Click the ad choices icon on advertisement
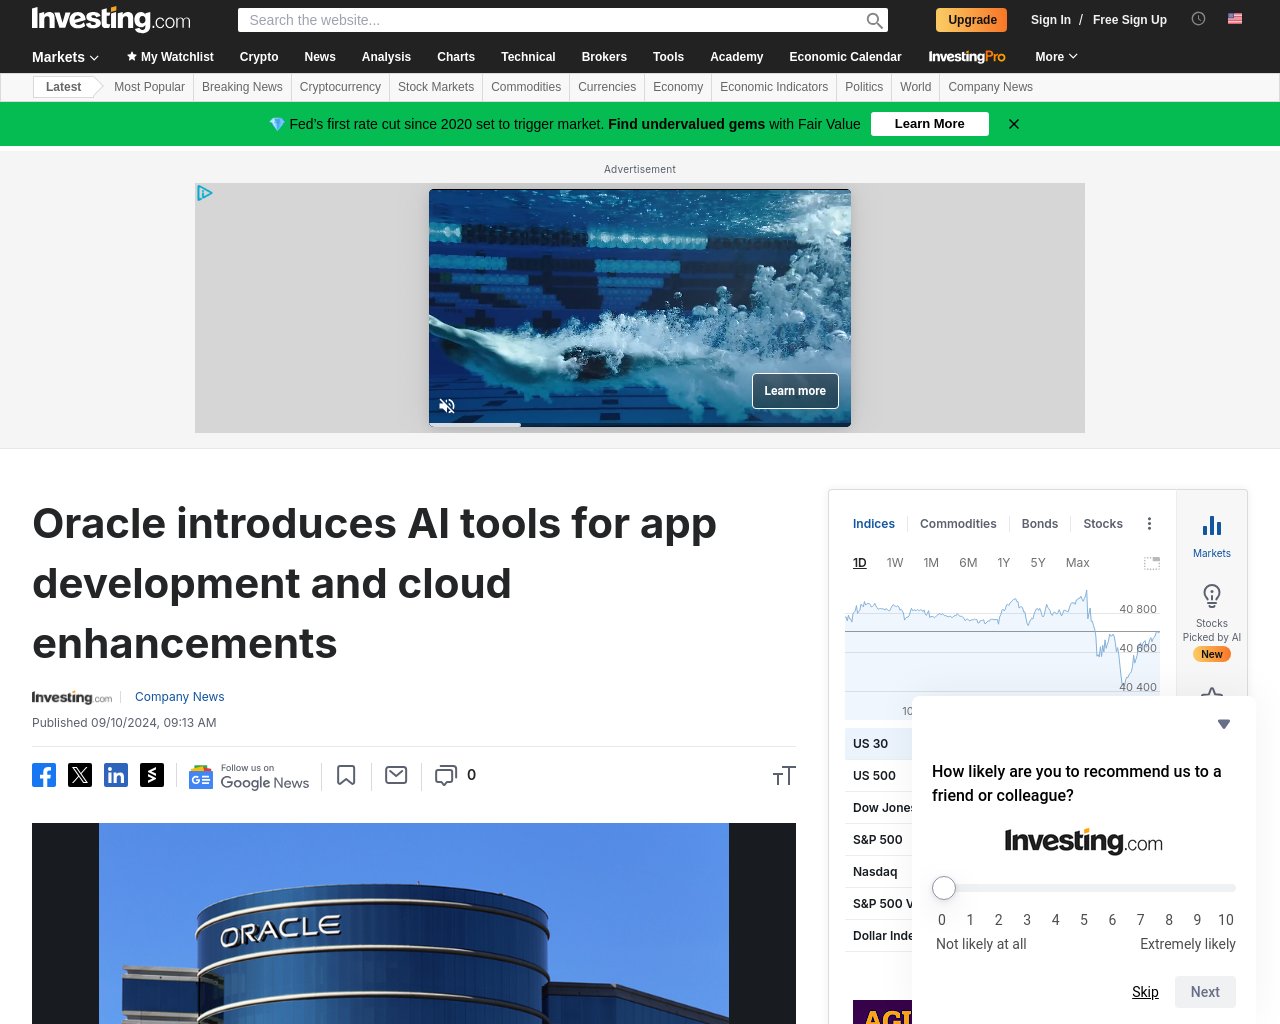1280x1024 pixels. pyautogui.click(x=205, y=193)
